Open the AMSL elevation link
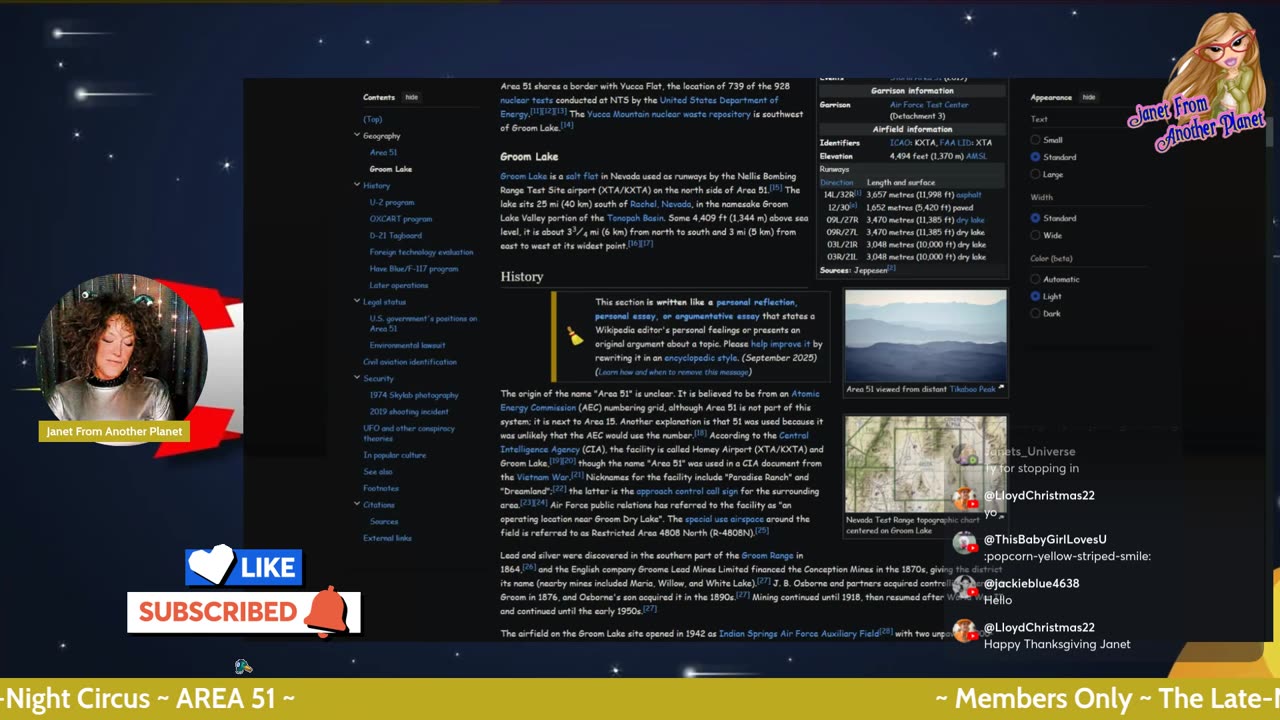This screenshot has height=720, width=1280. [976, 156]
